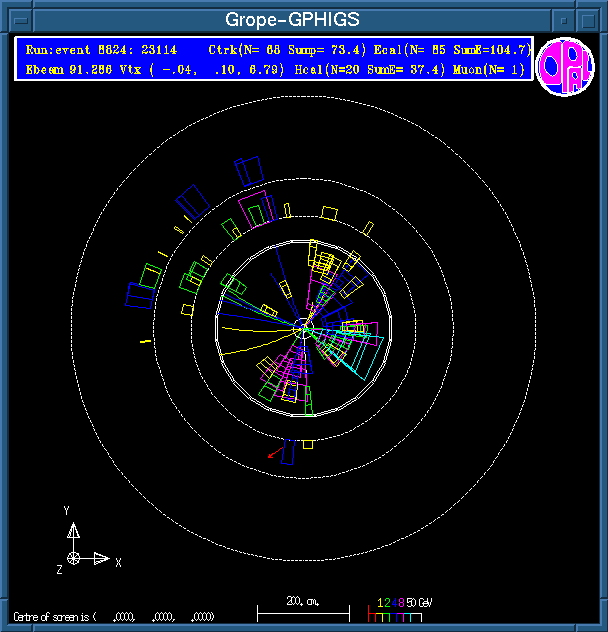
Task: Click the OPAL logo in the header
Action: 565,68
